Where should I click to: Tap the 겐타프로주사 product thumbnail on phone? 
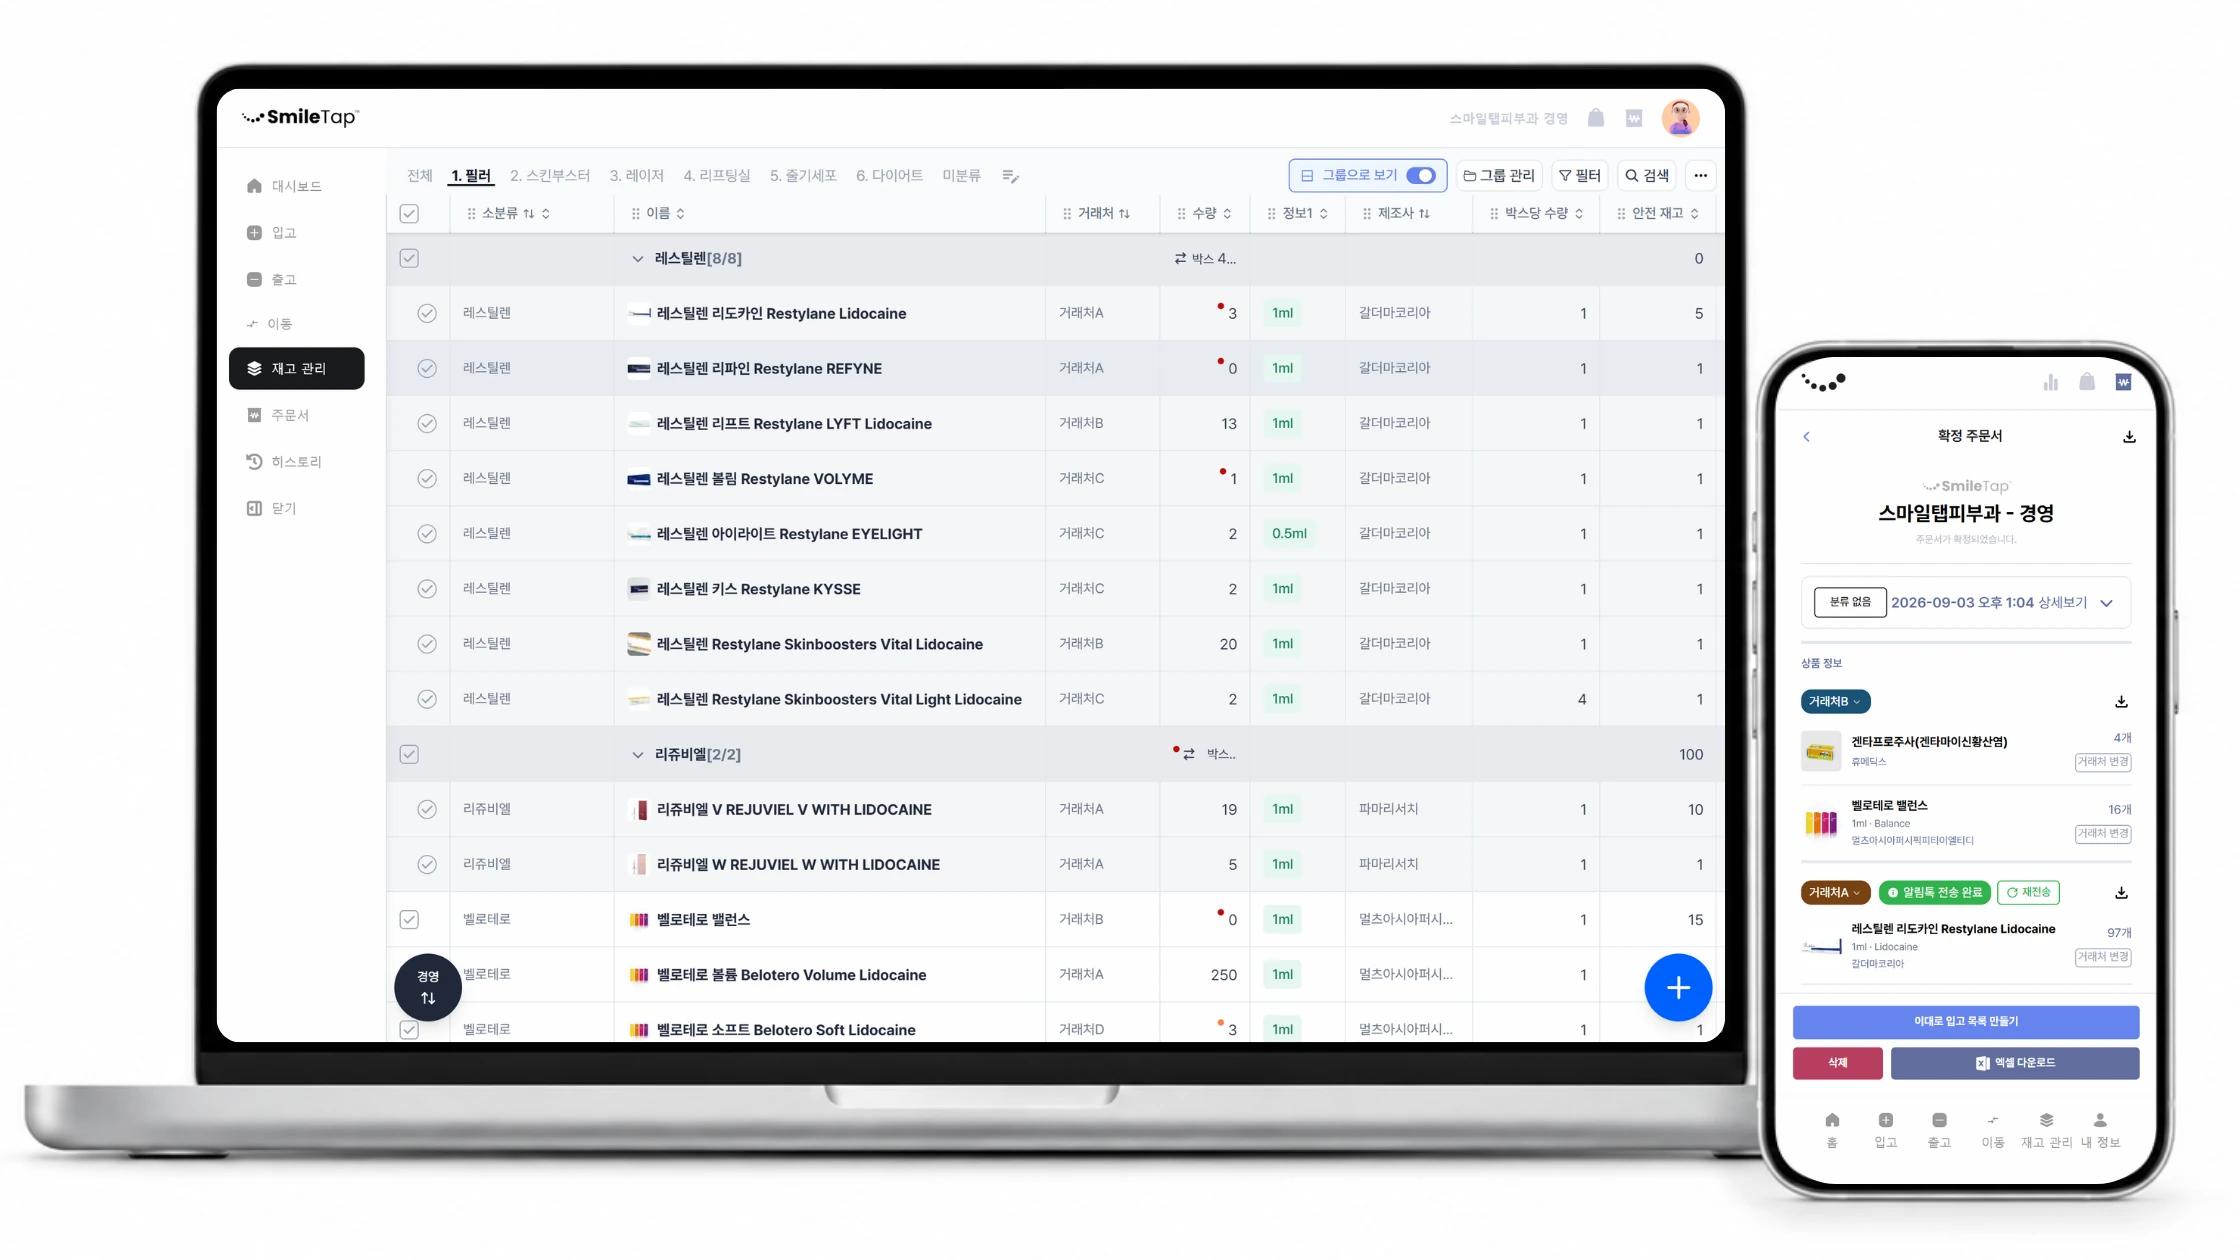click(1821, 751)
